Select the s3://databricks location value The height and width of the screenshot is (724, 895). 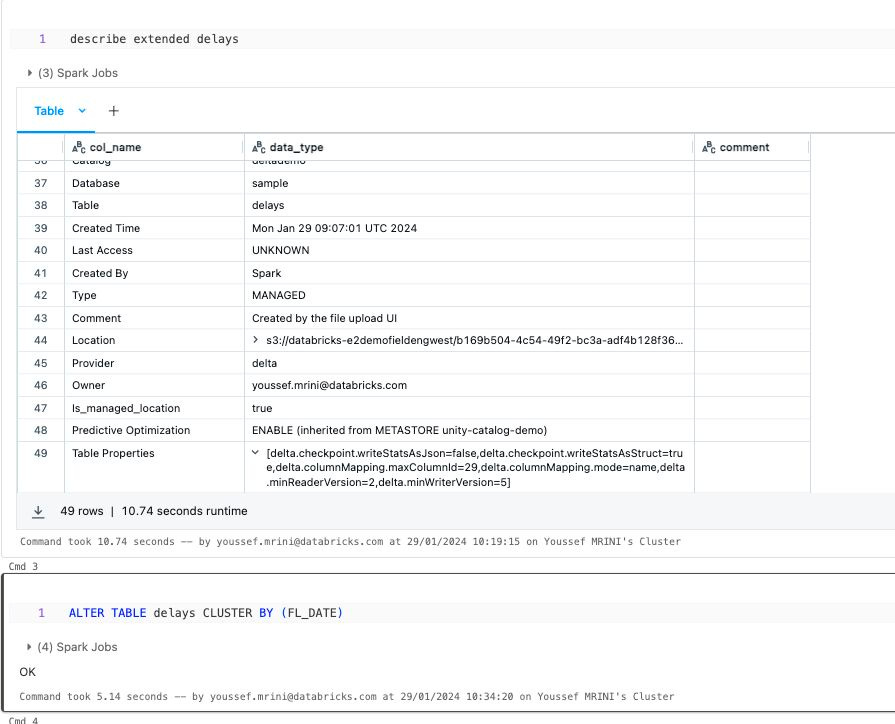[474, 340]
